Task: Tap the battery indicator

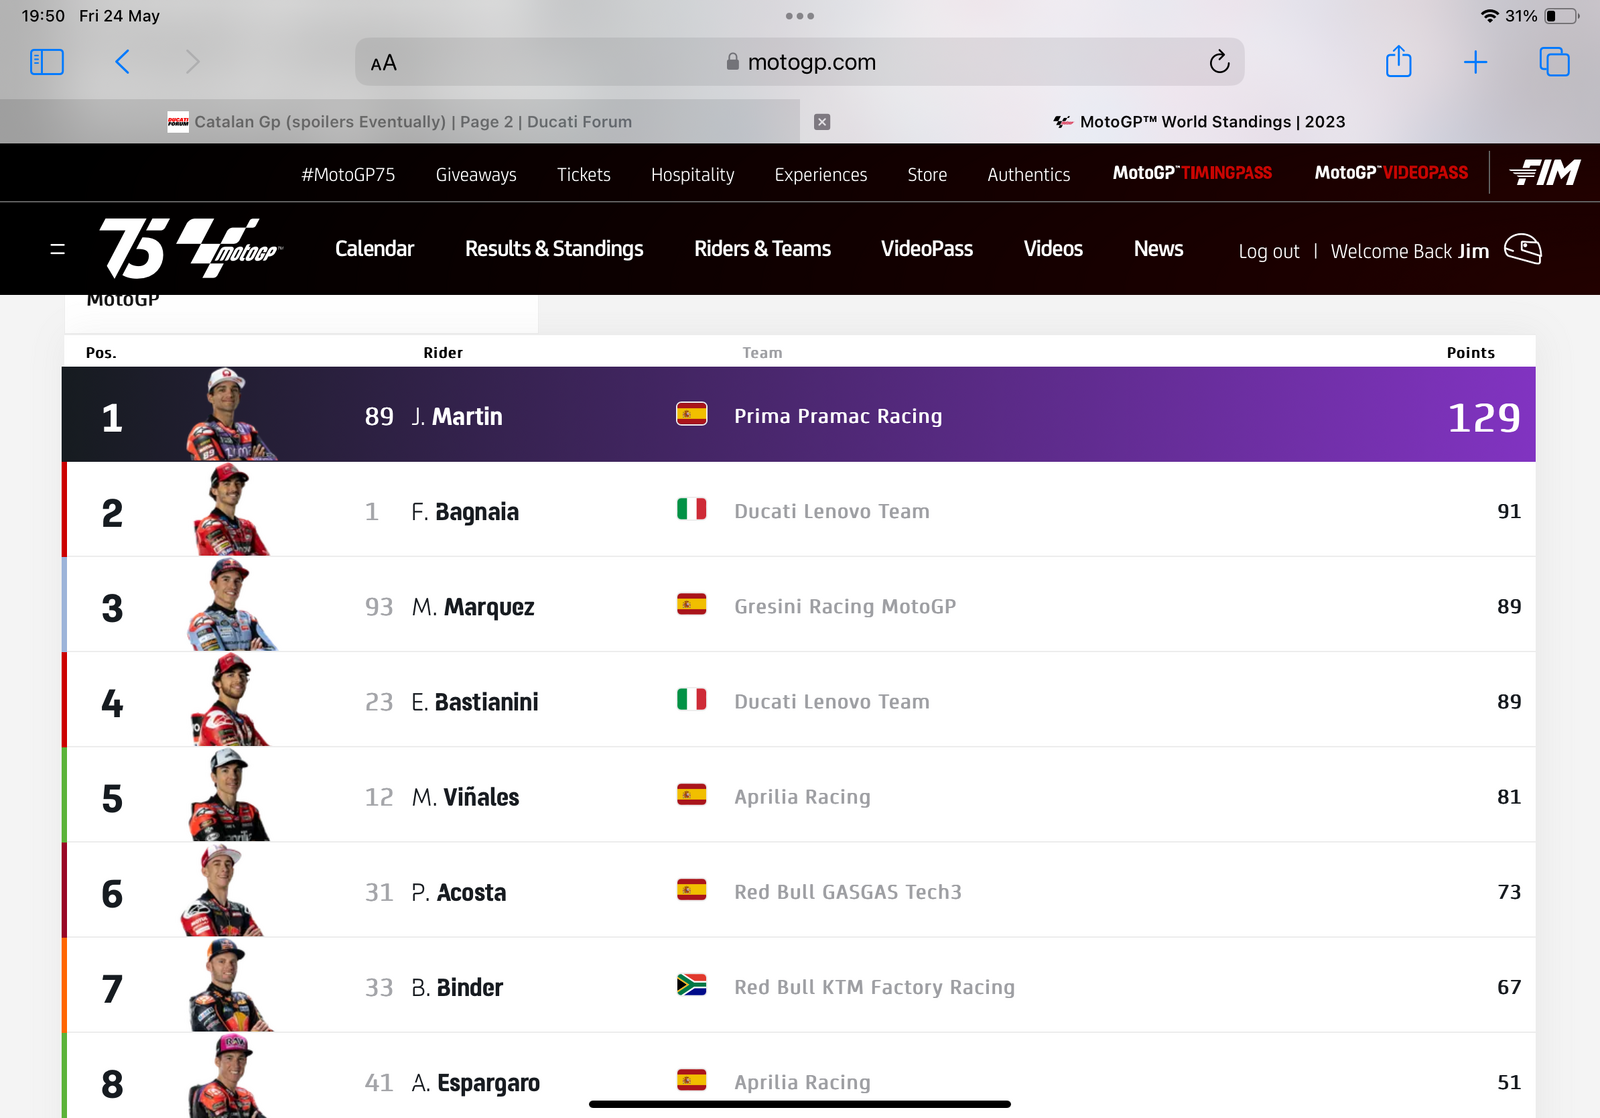Action: pyautogui.click(x=1561, y=16)
